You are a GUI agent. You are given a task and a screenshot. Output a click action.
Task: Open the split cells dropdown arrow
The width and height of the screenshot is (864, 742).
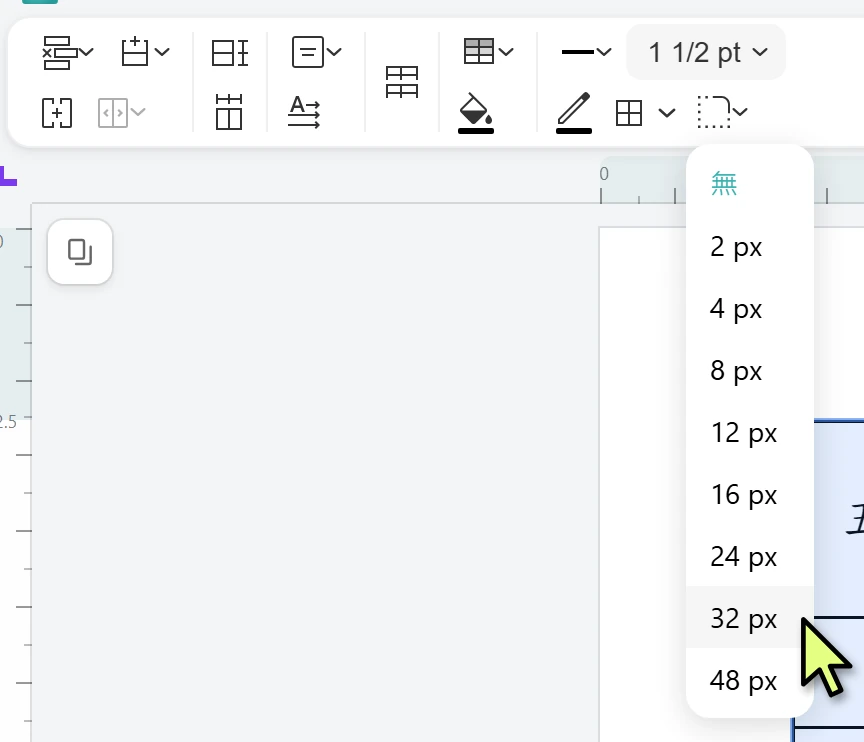tap(138, 112)
